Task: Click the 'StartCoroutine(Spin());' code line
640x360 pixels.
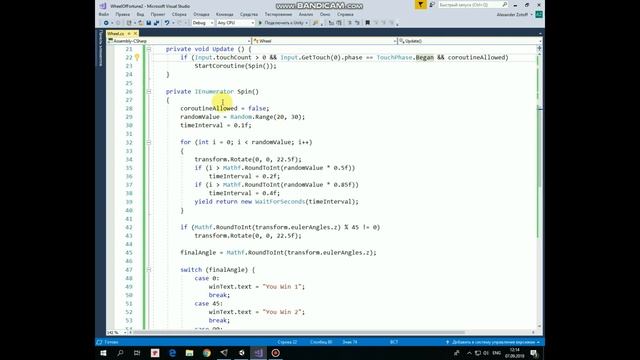Action: point(236,66)
